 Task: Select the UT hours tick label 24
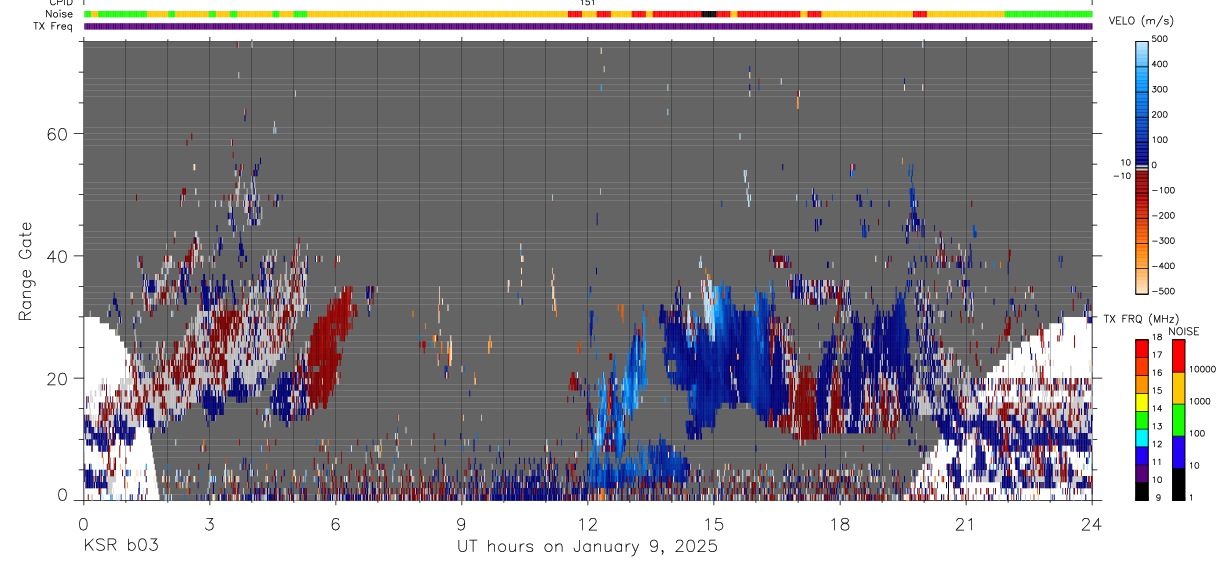click(1092, 524)
